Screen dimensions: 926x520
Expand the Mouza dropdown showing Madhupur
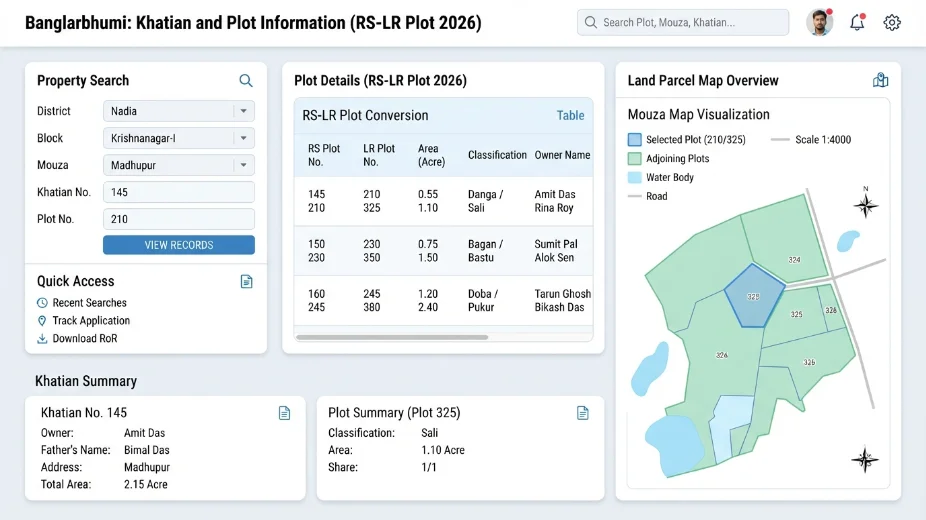179,165
